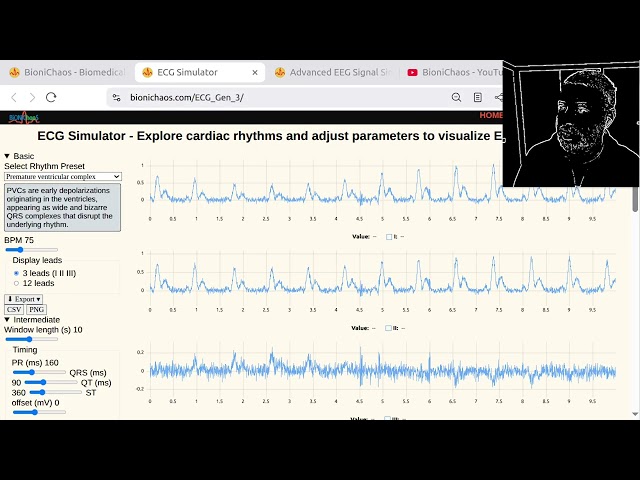Click the HOME link in site header

coord(491,116)
